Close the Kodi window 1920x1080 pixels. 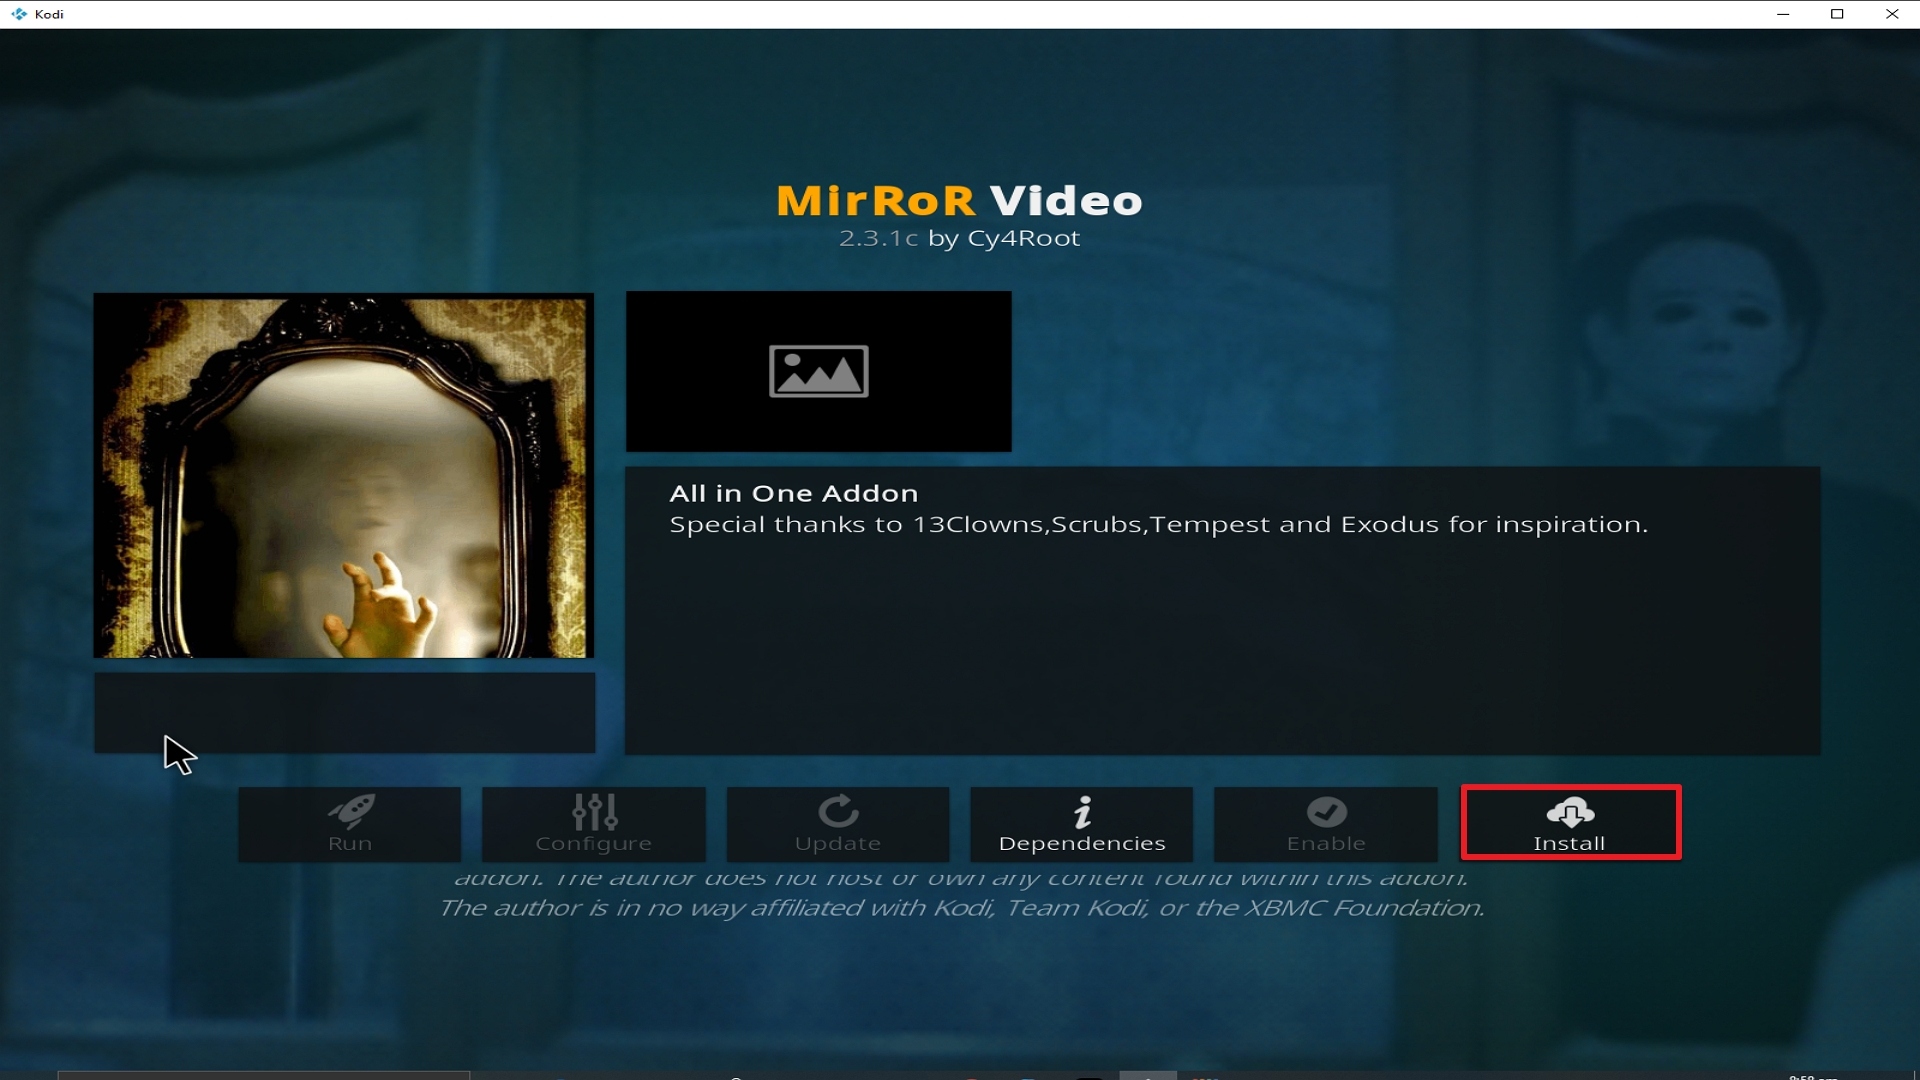click(1892, 14)
